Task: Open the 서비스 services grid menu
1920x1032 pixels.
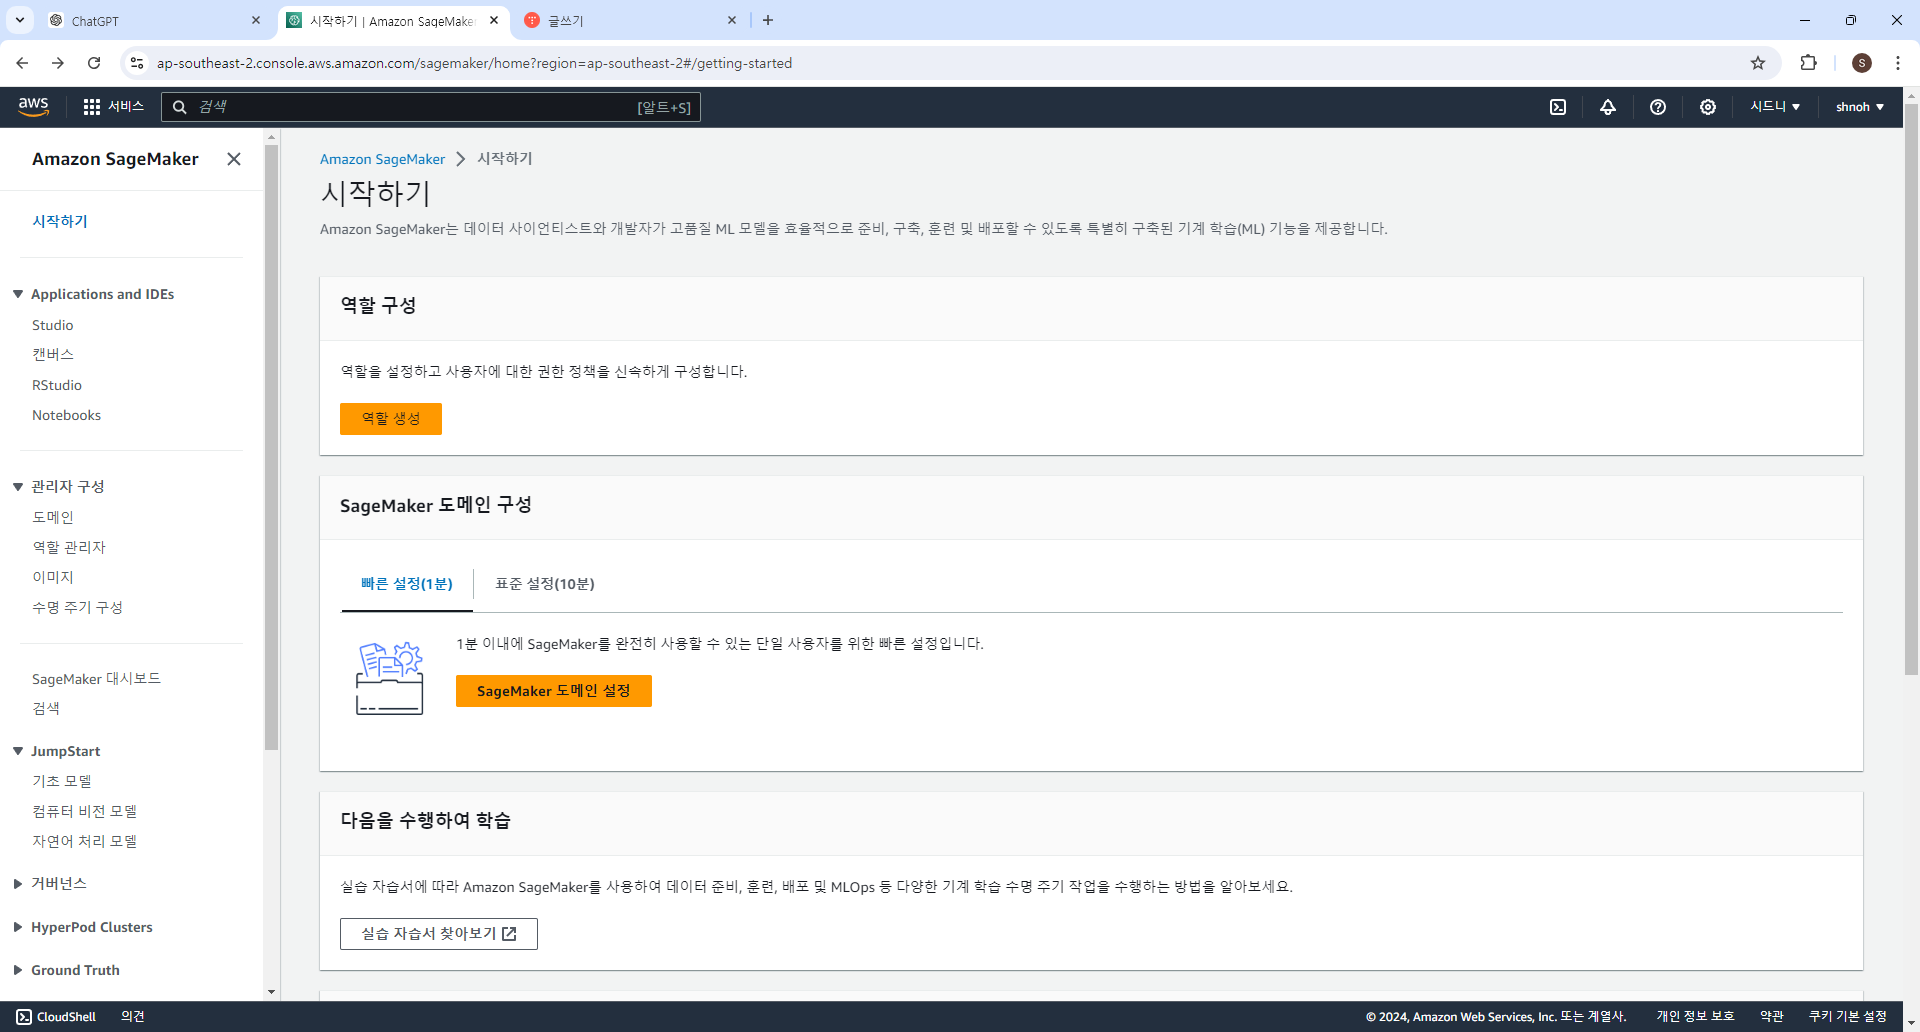Action: [114, 106]
